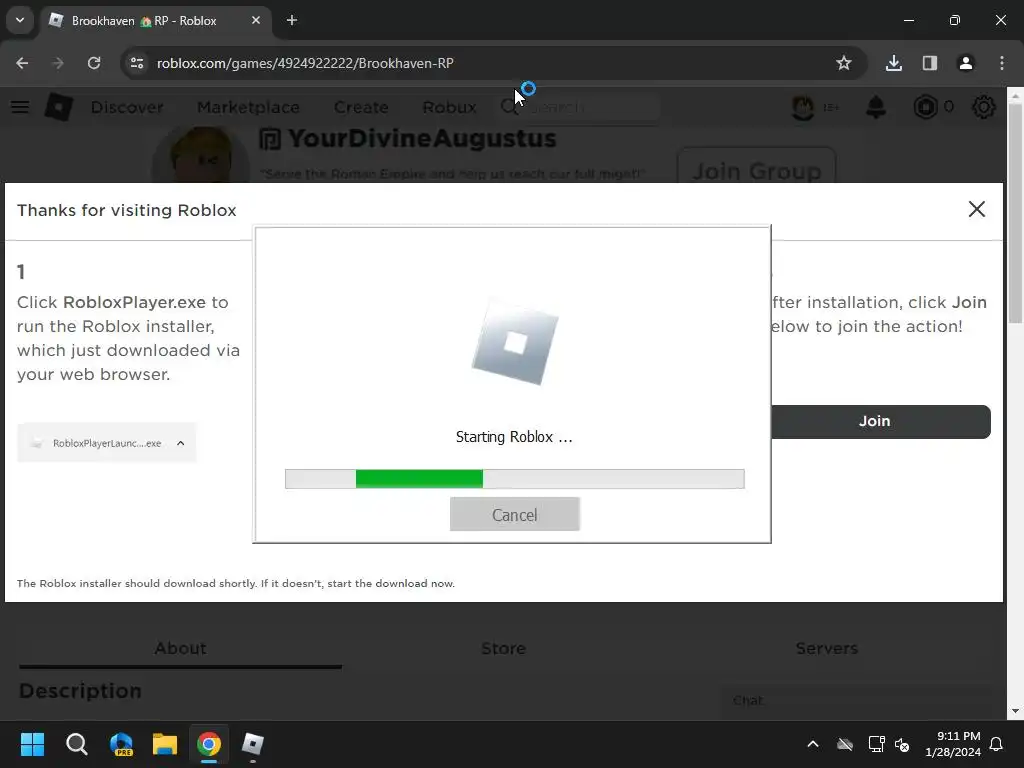Open Edge from the taskbar
Image resolution: width=1024 pixels, height=768 pixels.
[x=121, y=744]
